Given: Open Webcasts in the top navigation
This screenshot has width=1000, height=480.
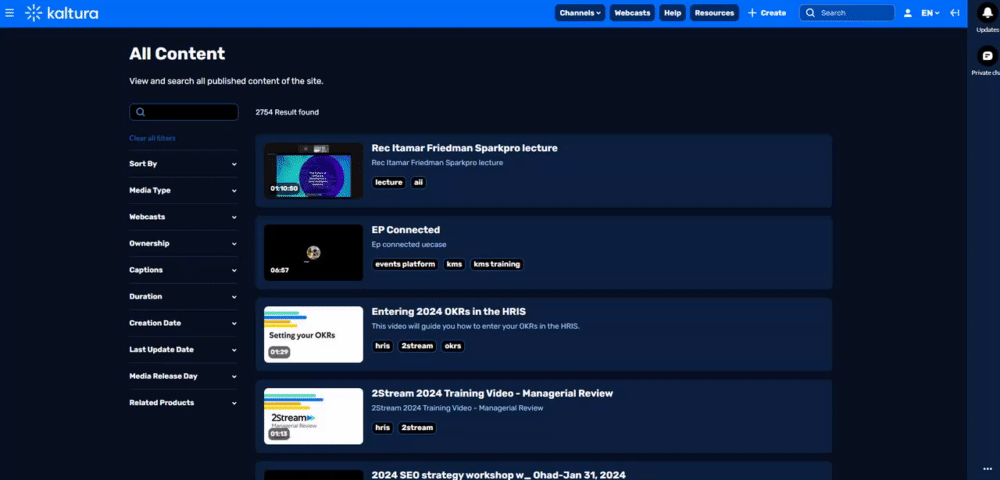Looking at the screenshot, I should (x=632, y=13).
